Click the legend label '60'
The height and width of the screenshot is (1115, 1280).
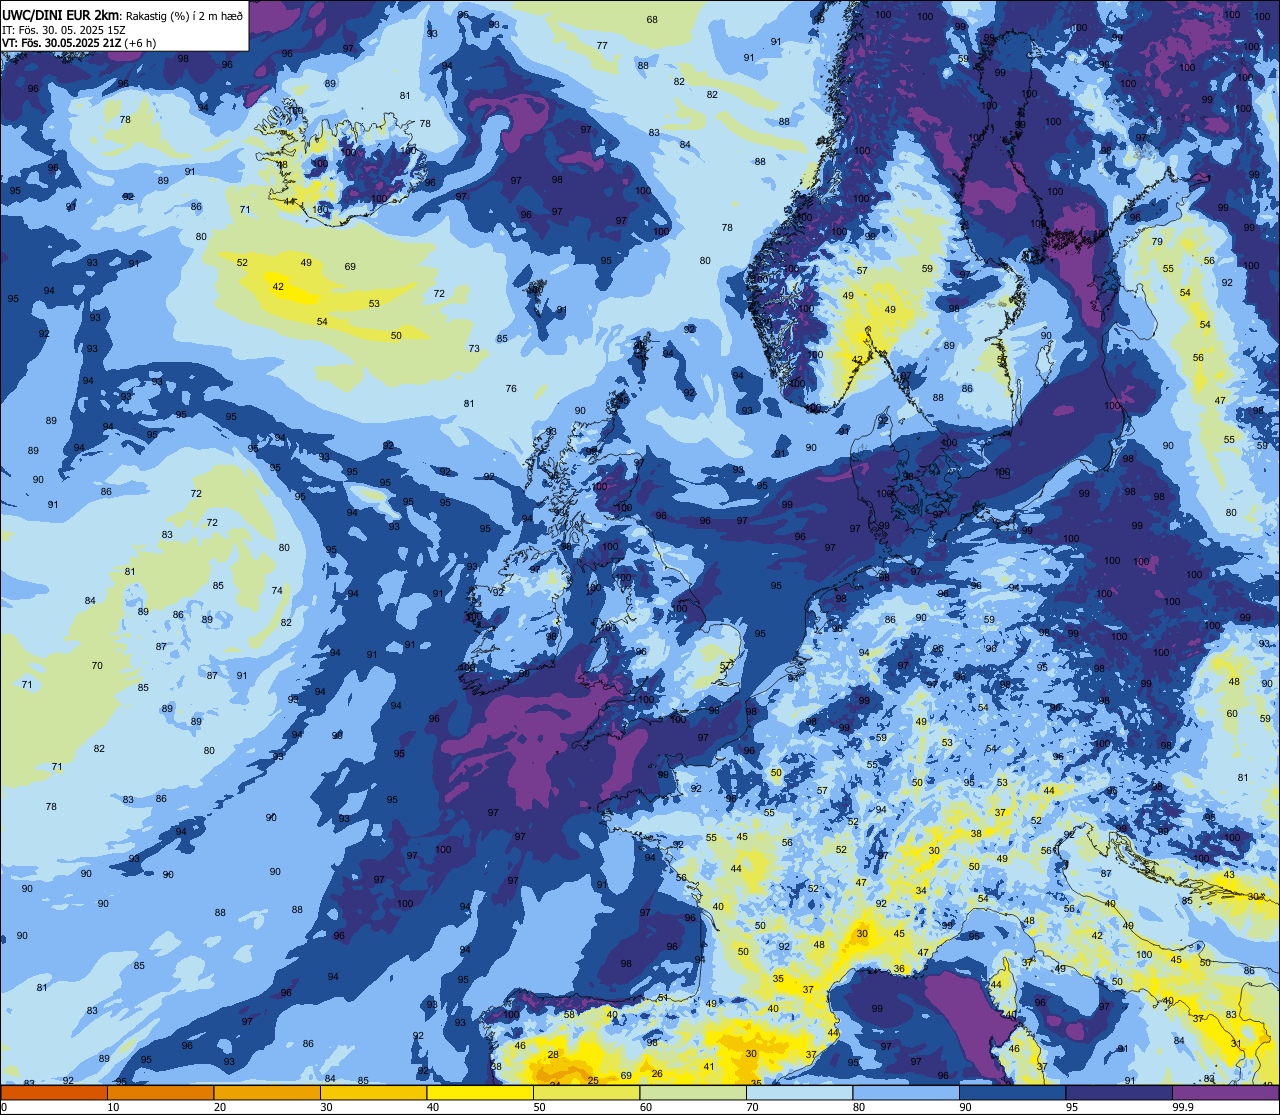point(646,1107)
